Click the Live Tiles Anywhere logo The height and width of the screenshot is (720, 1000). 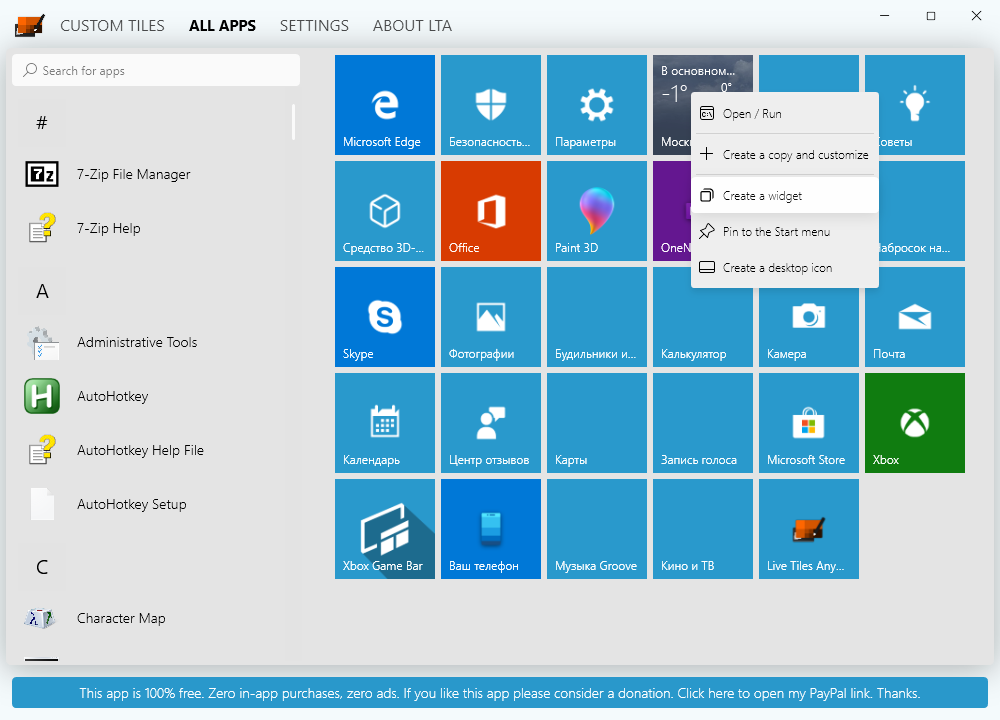tap(30, 25)
